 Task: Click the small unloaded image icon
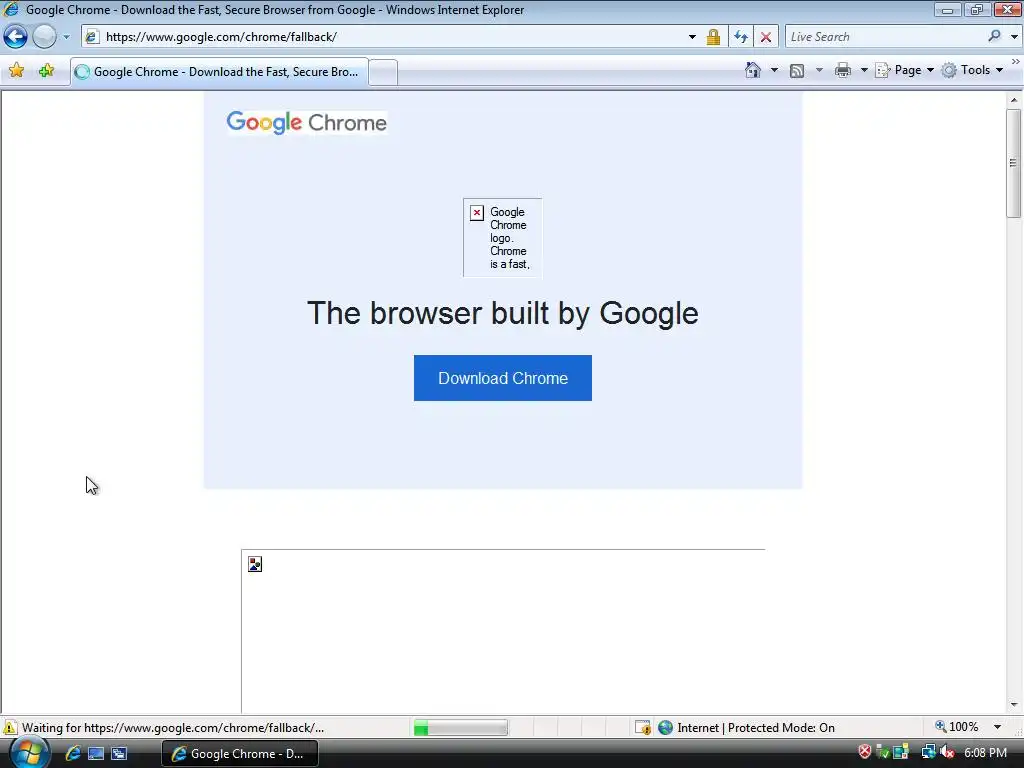point(255,564)
